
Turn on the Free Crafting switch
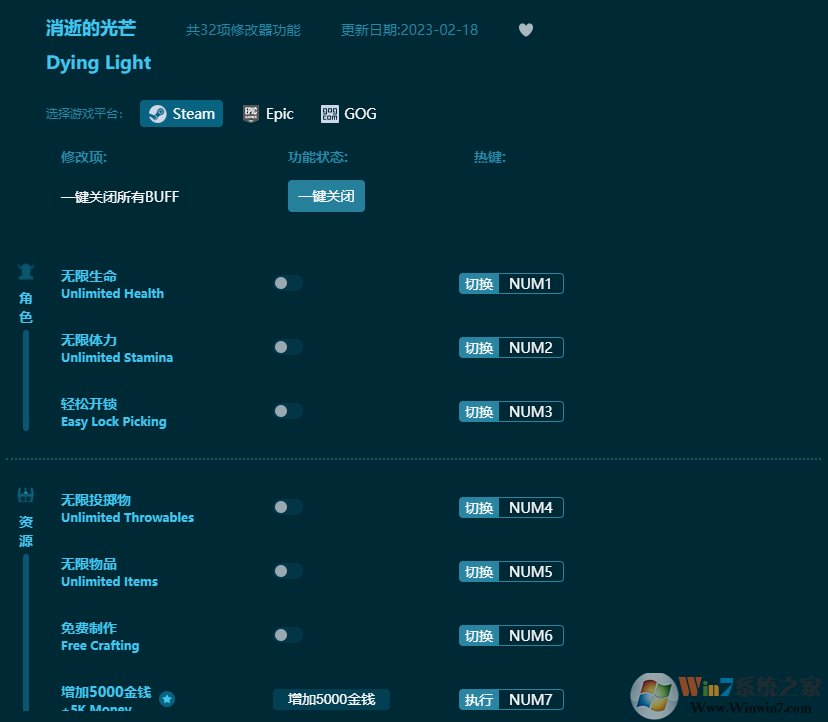pyautogui.click(x=287, y=635)
